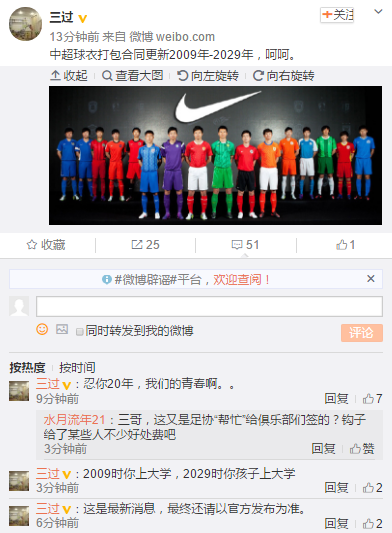Follow the user with +关注 button

click(x=337, y=15)
